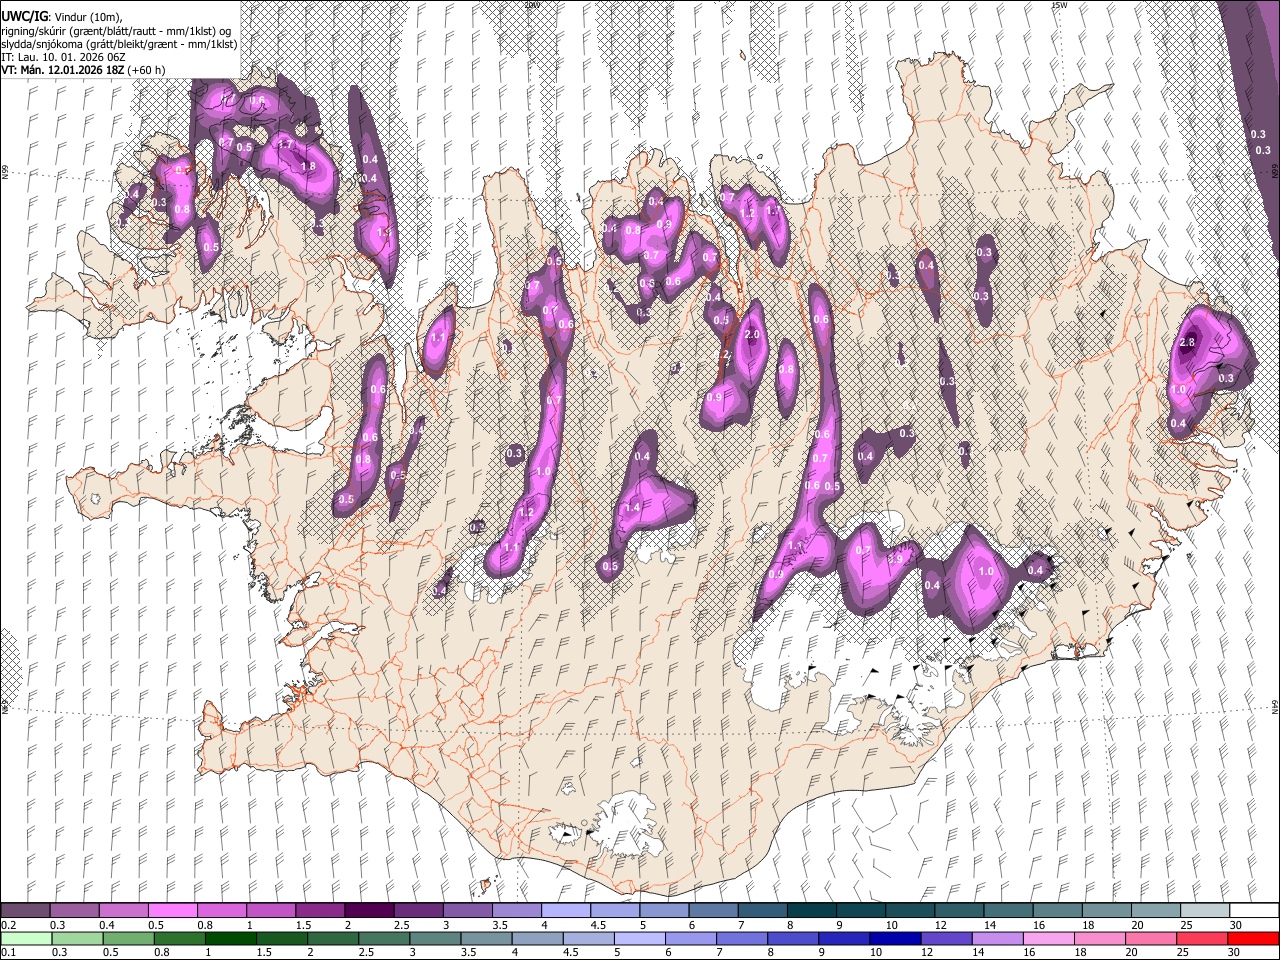Pick bottom legend swatch between 0.1 and 0.3

click(25, 938)
